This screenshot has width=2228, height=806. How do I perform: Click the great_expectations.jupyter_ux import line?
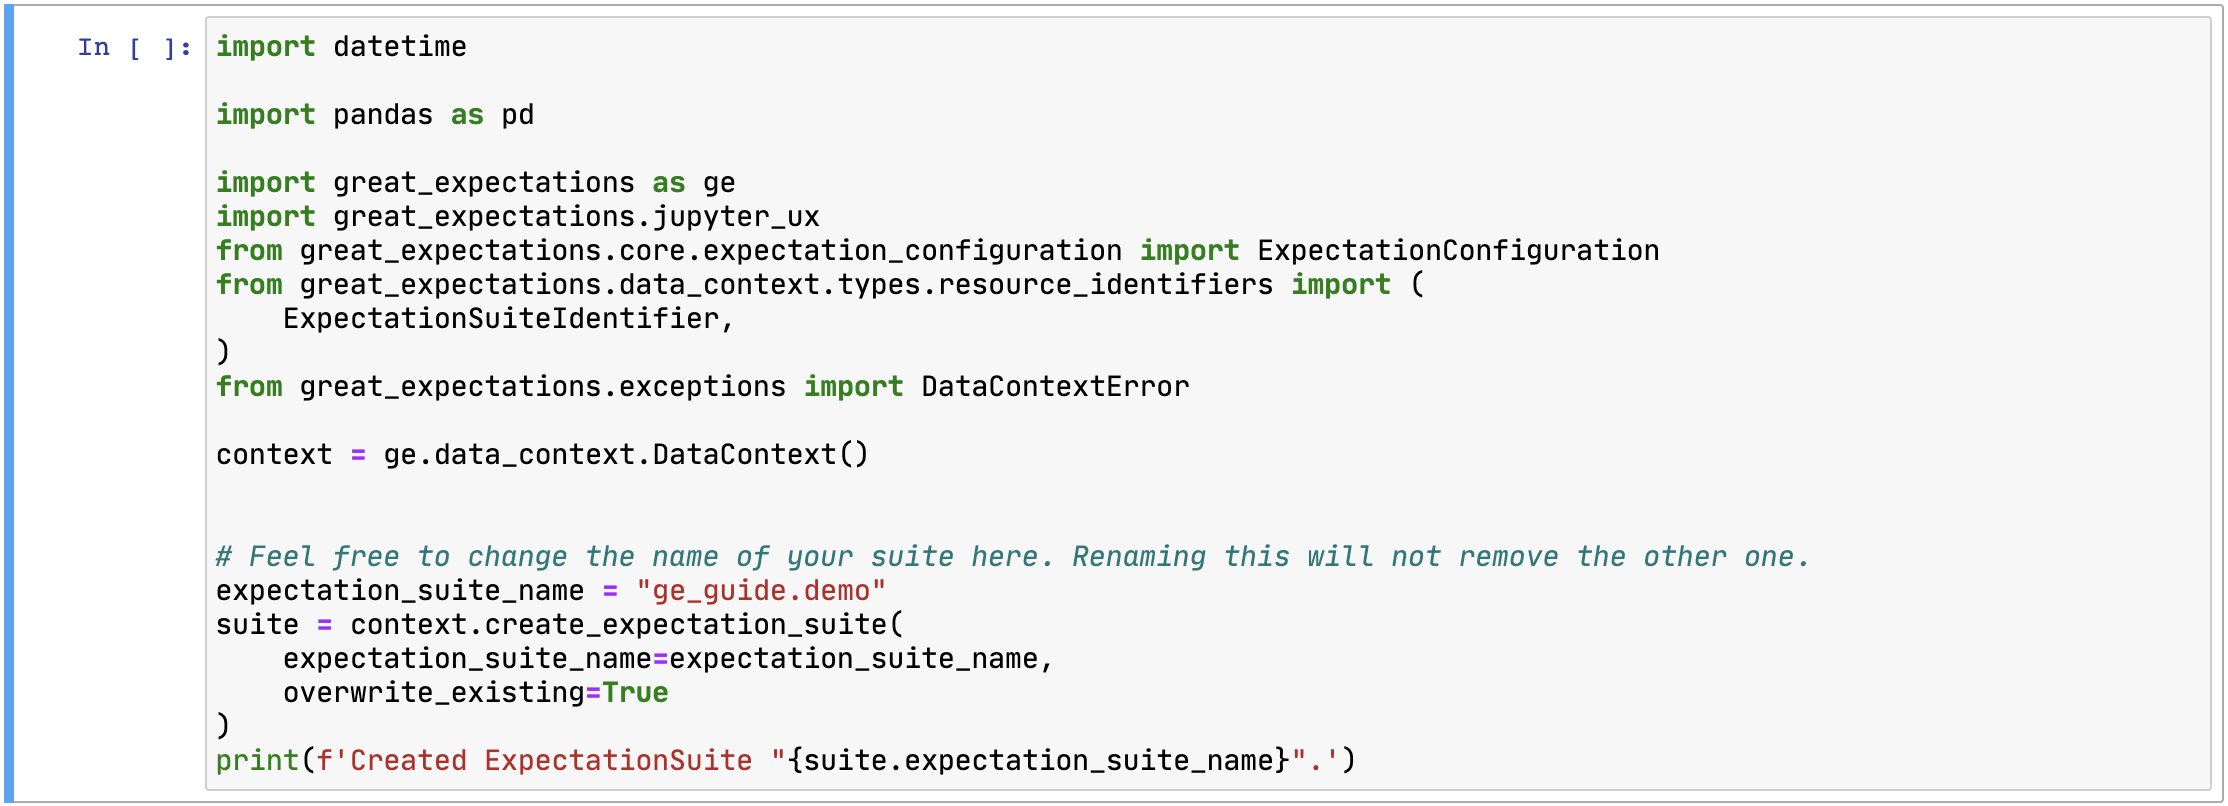[518, 217]
